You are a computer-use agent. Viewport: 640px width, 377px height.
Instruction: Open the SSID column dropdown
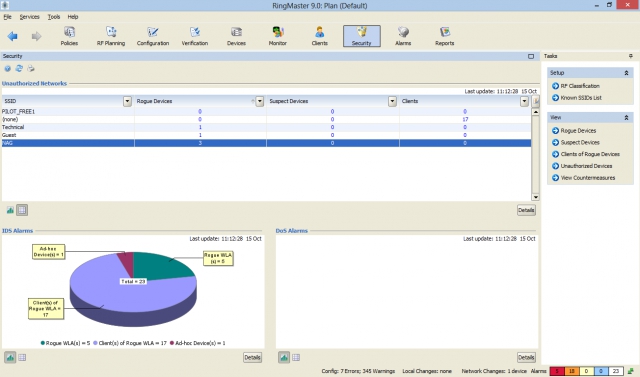click(x=127, y=101)
